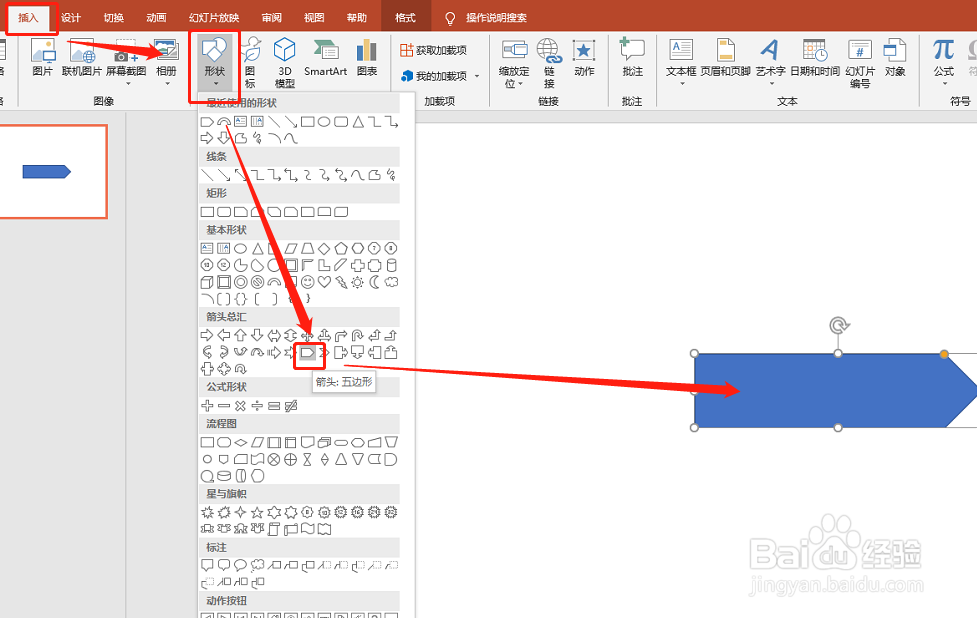This screenshot has height=618, width=977.
Task: Insert a picture with the 图片 icon
Action: pos(42,57)
